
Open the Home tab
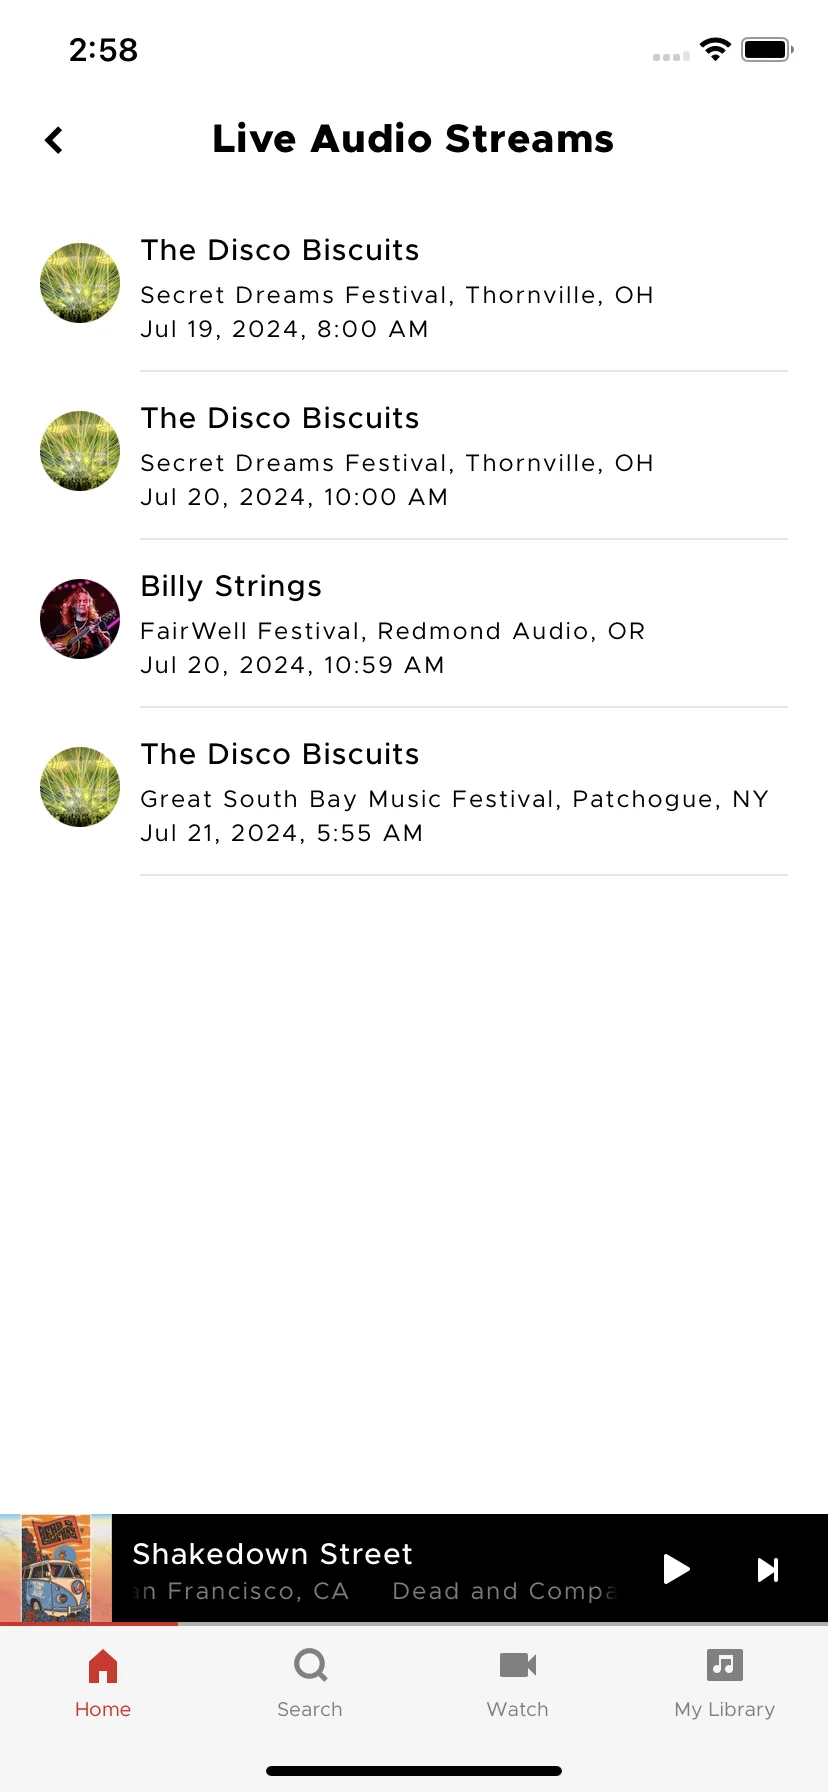pyautogui.click(x=103, y=1684)
